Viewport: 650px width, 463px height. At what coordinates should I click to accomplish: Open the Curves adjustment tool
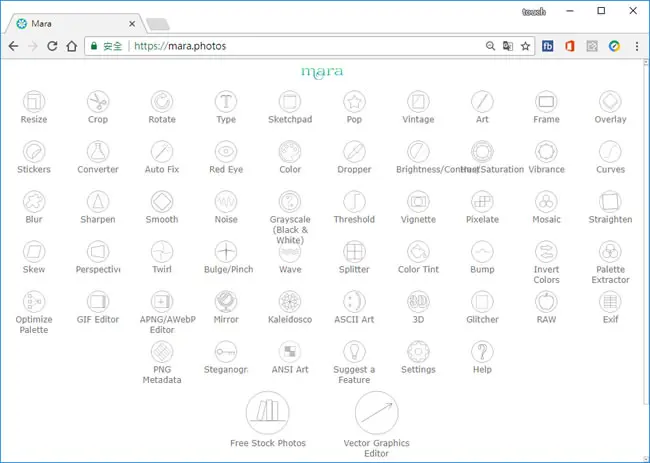pos(610,152)
